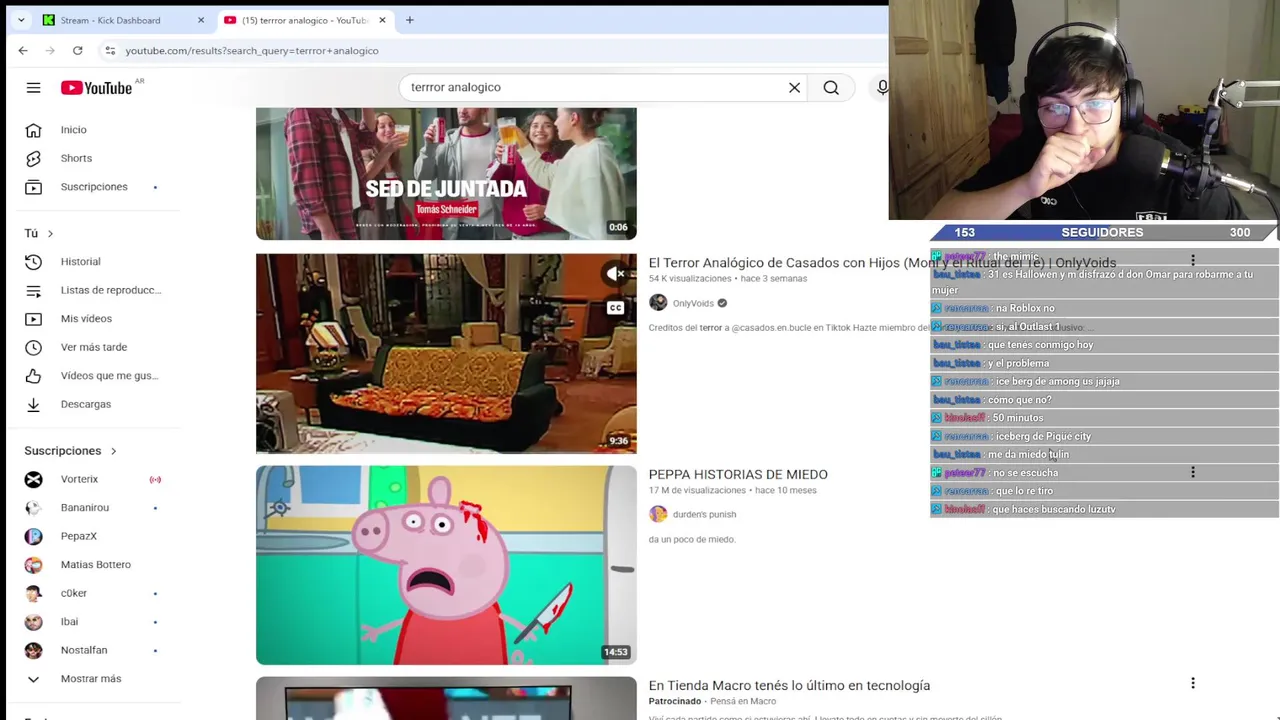Open Casados con Hijos video thumbnail

pyautogui.click(x=446, y=353)
